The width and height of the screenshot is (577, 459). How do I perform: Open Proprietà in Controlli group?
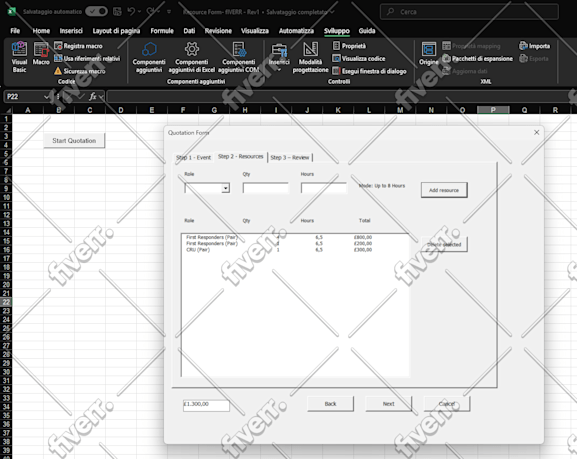point(349,46)
